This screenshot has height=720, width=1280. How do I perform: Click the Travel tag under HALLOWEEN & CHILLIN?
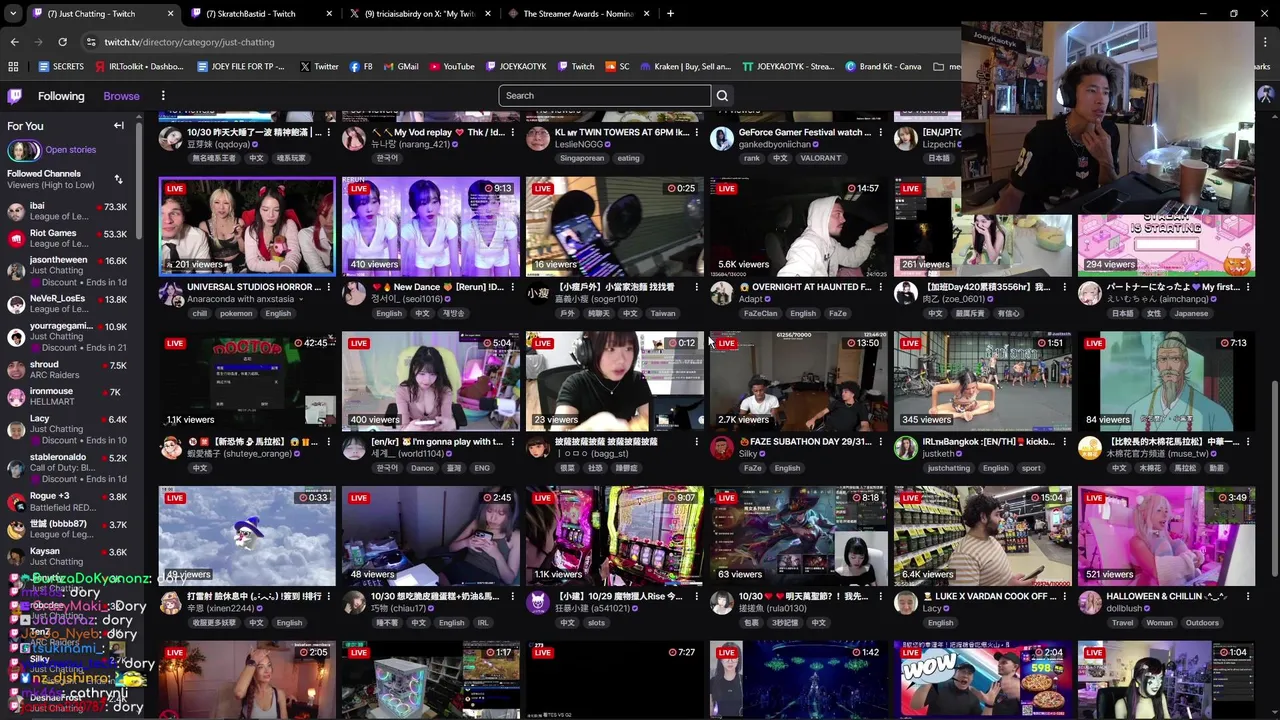[1122, 623]
